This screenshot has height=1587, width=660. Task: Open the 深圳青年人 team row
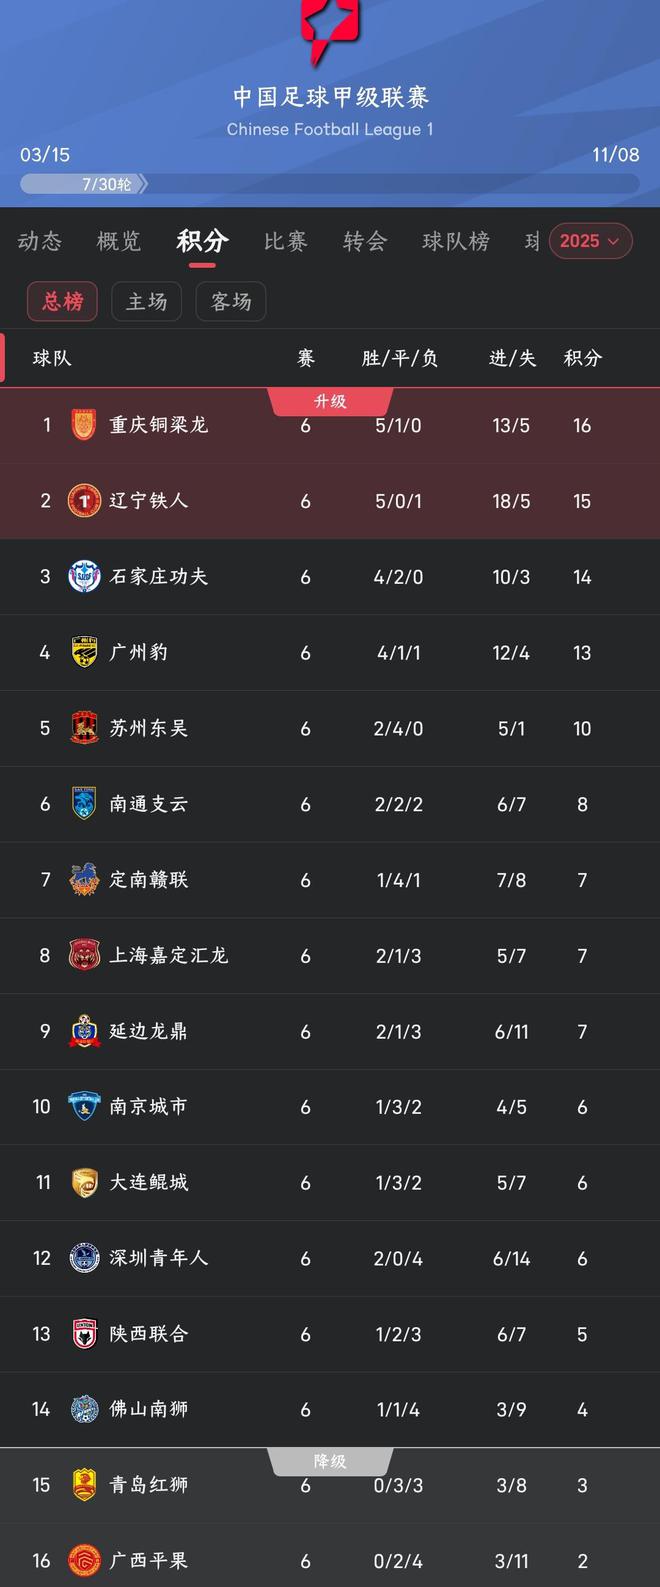coord(330,1258)
